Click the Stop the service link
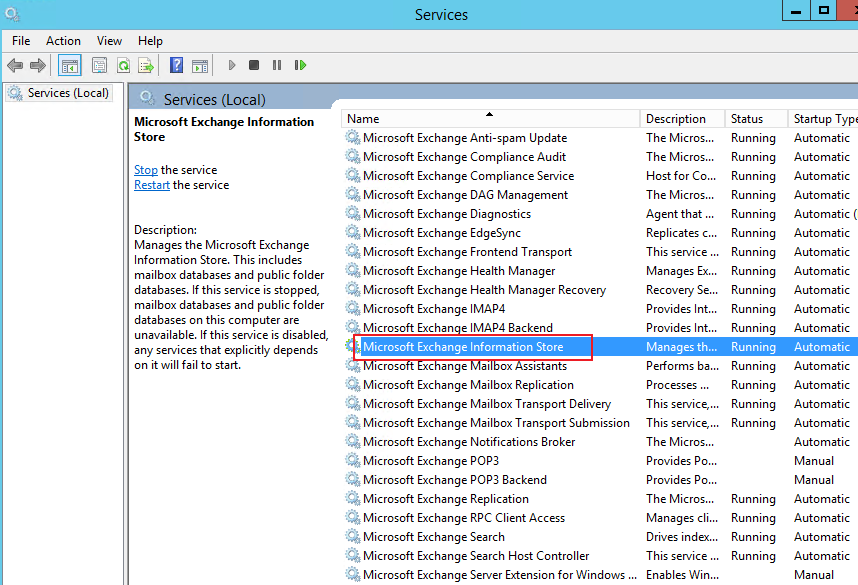858x585 pixels. click(146, 170)
